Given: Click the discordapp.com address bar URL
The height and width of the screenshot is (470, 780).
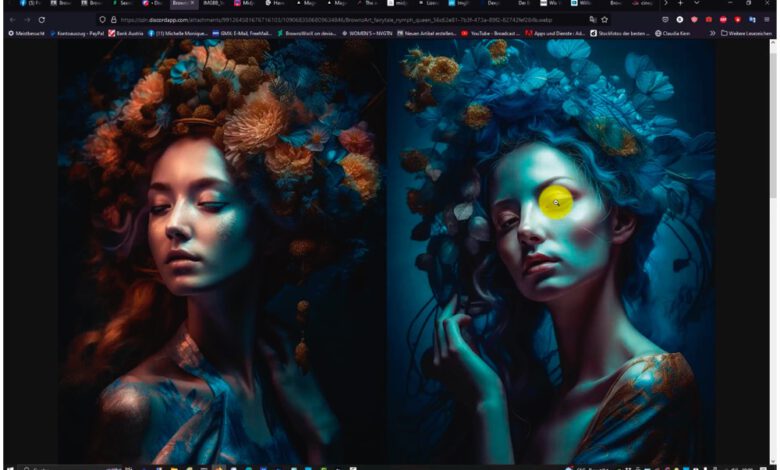Looking at the screenshot, I should tap(336, 20).
